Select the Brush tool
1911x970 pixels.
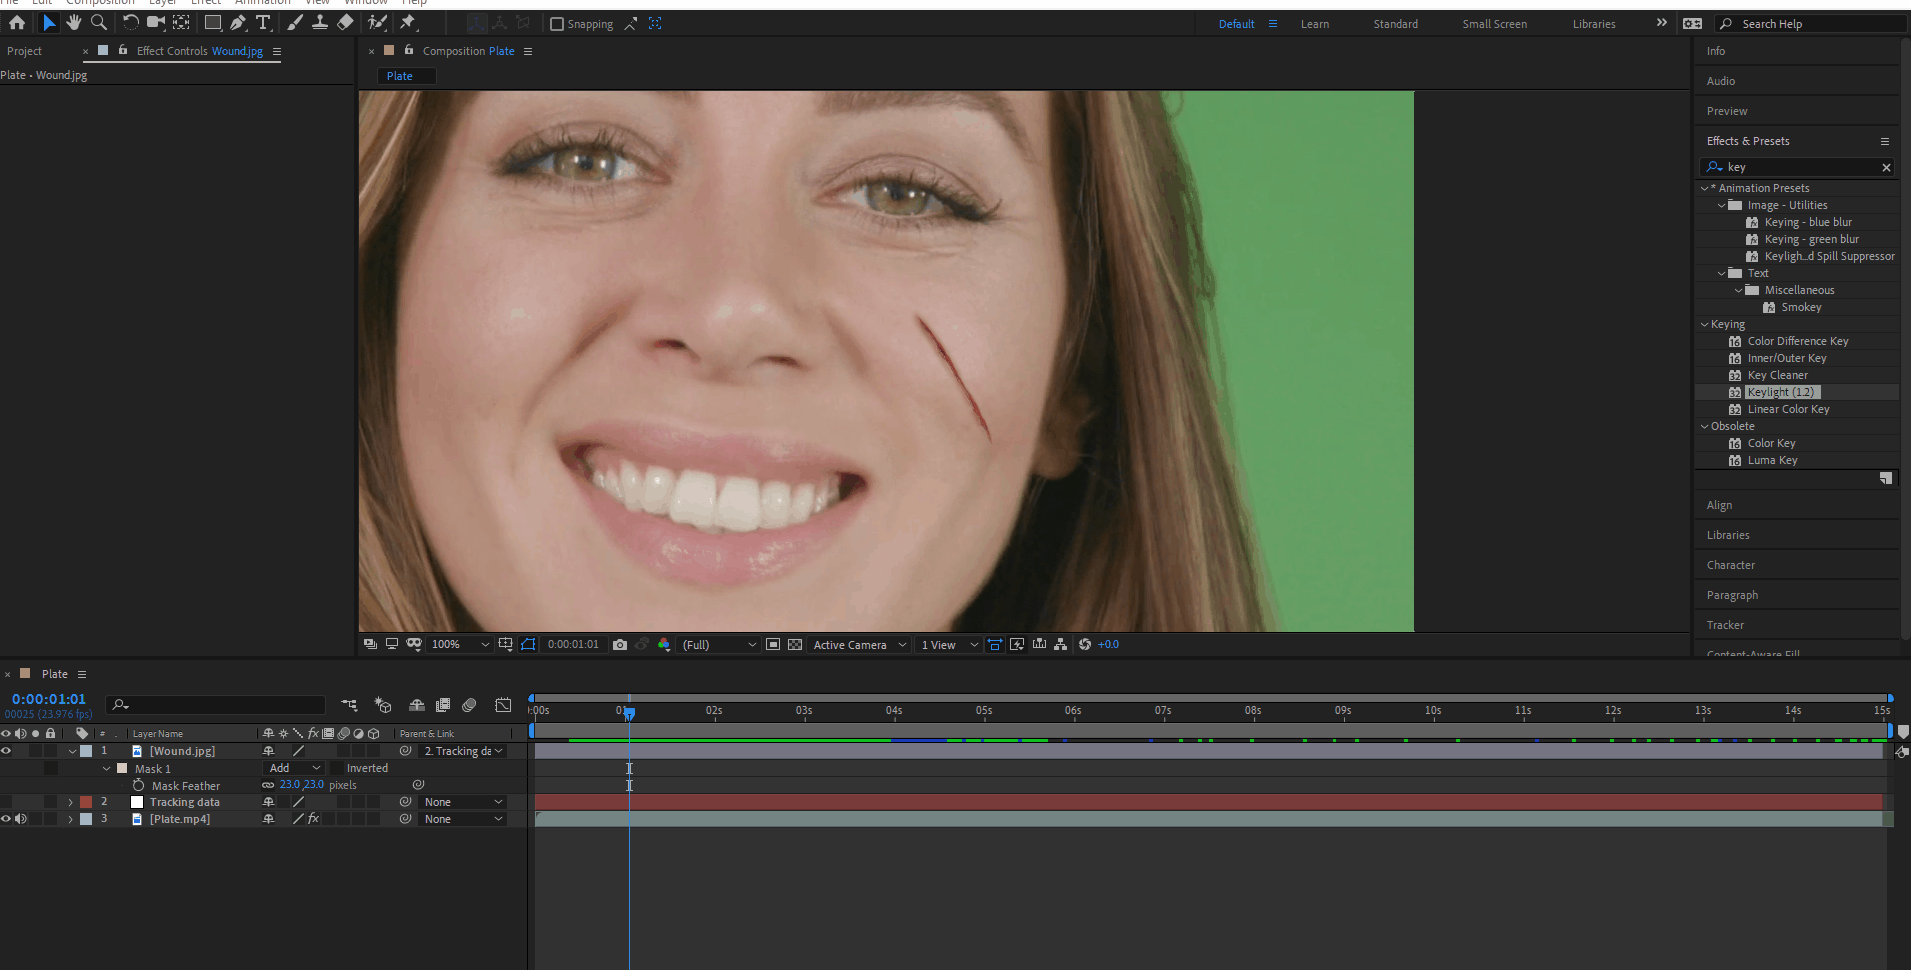pyautogui.click(x=295, y=22)
